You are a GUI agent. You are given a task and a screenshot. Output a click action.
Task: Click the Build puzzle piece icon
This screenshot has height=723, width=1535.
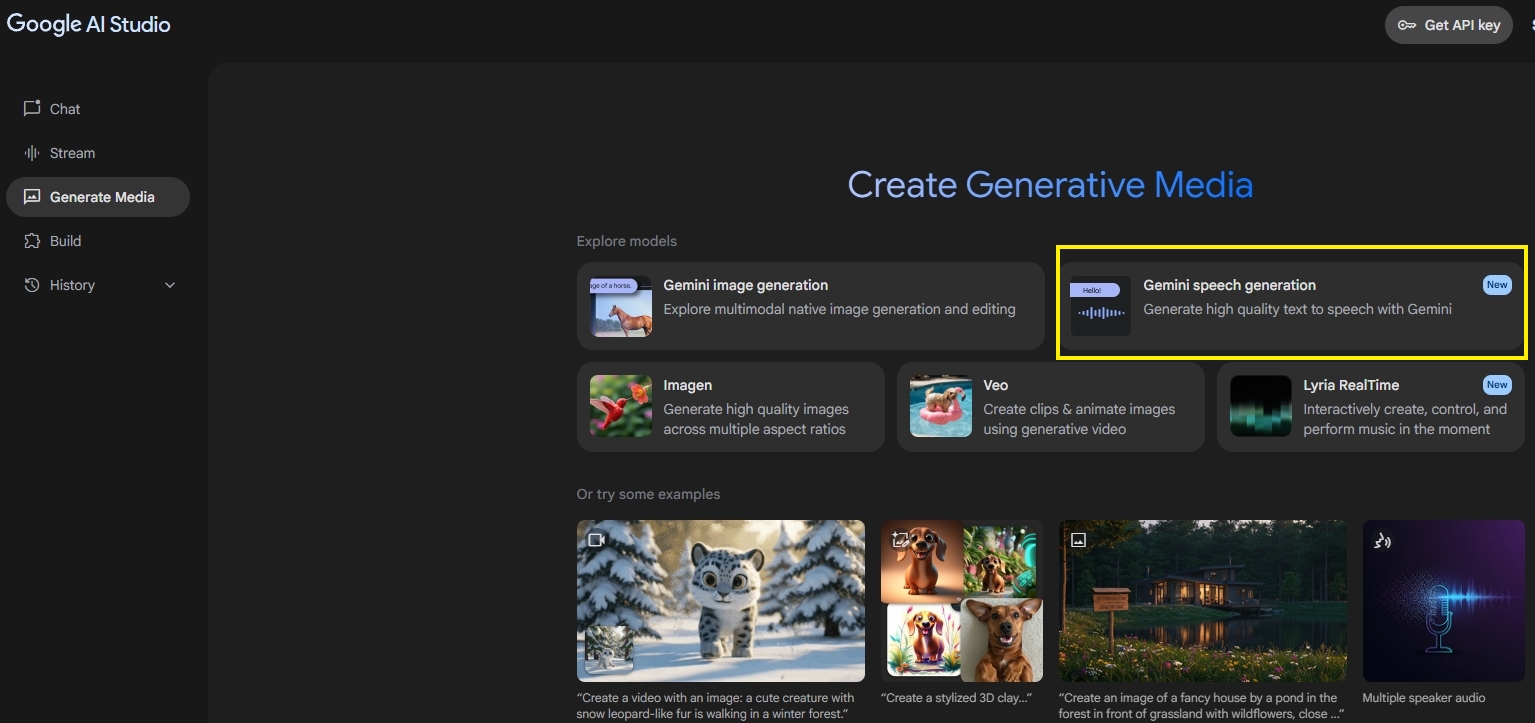pos(32,241)
